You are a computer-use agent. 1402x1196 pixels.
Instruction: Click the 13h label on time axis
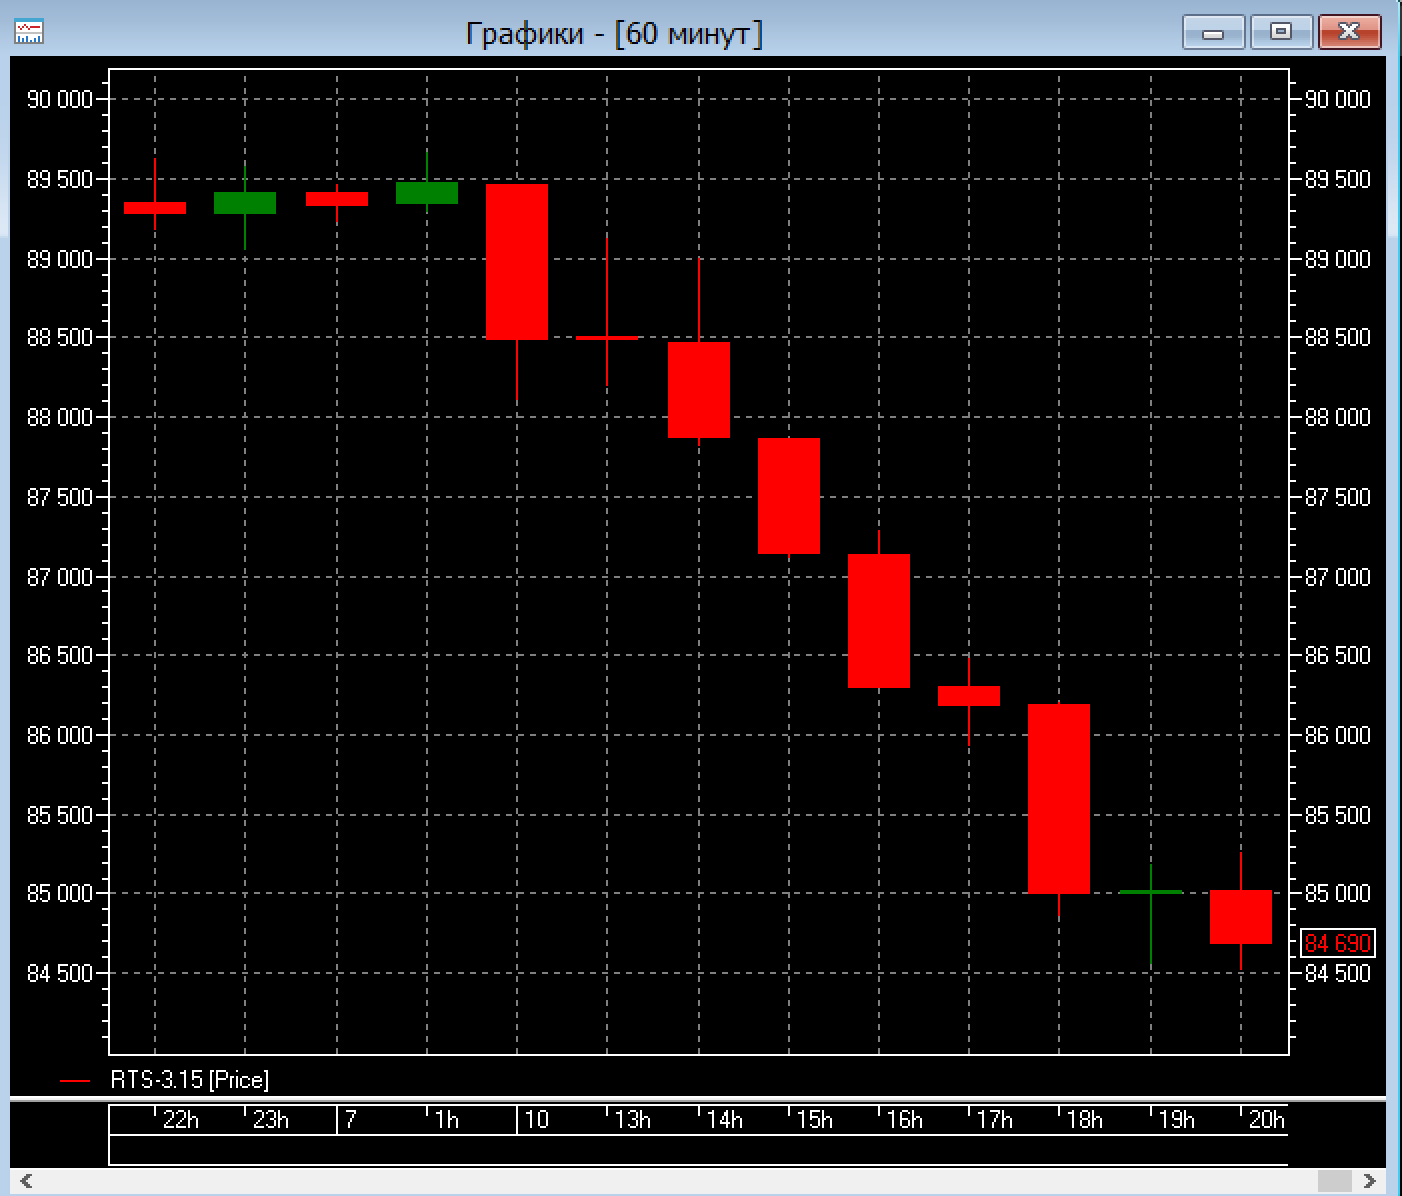coord(632,1119)
